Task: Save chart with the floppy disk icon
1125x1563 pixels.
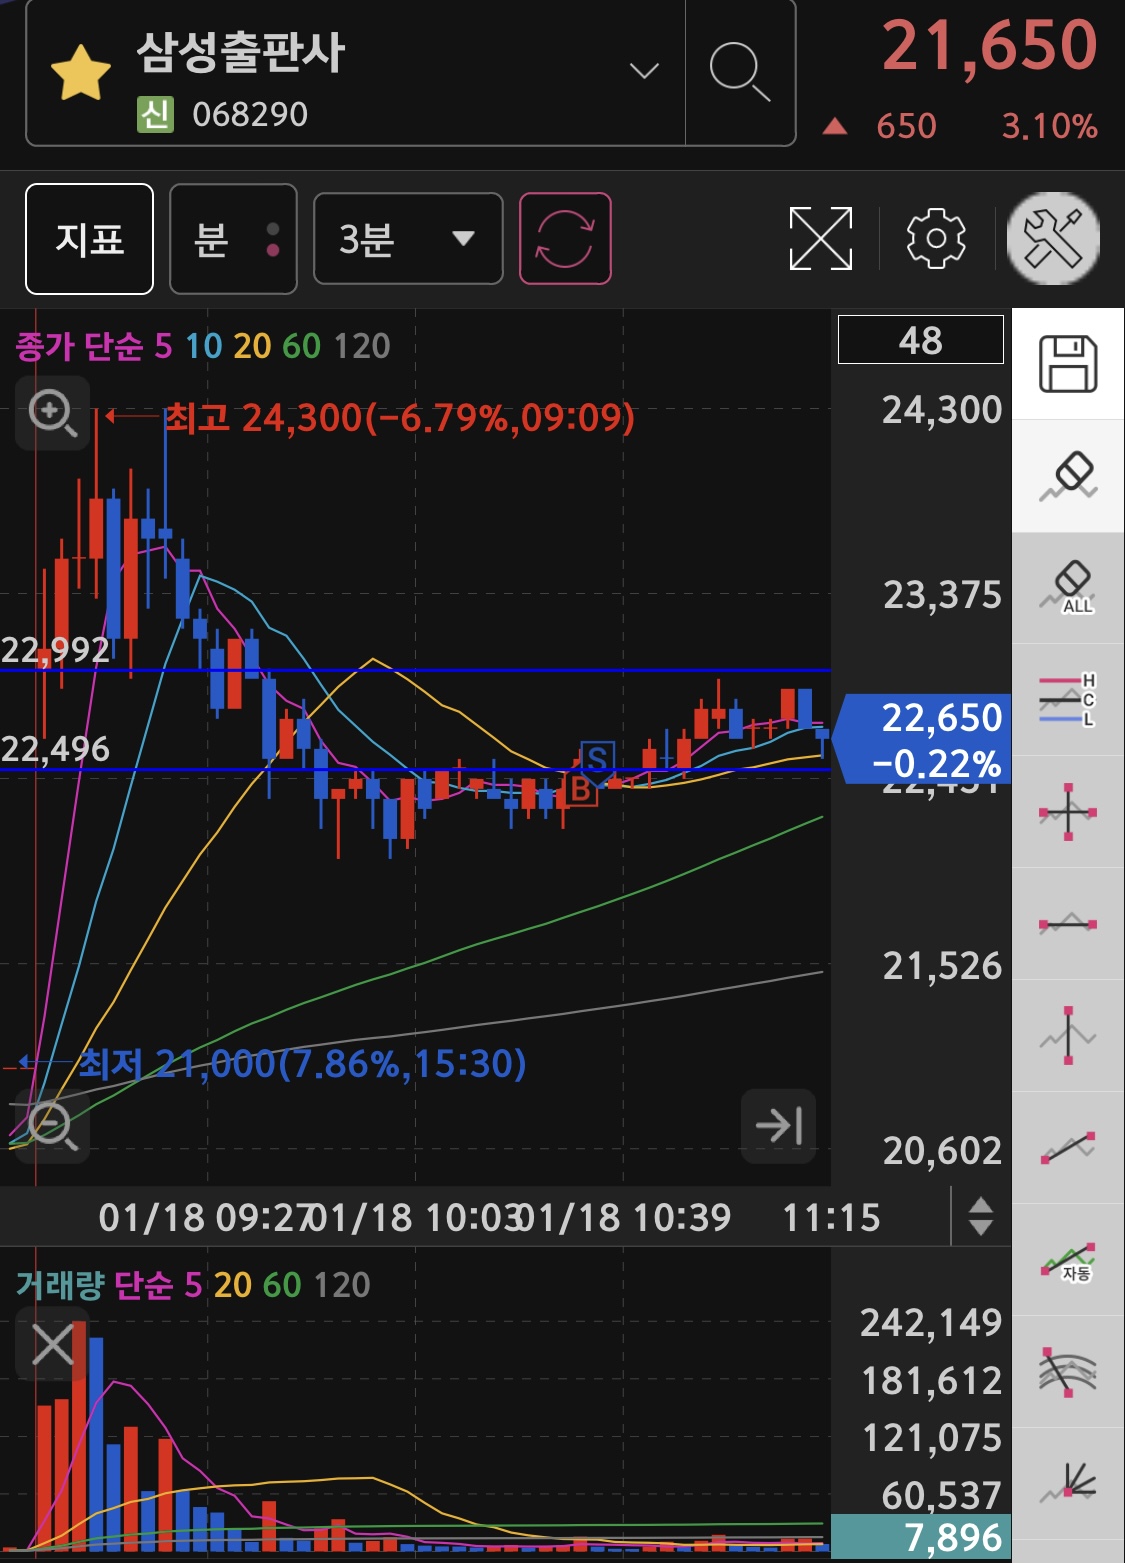Action: (x=1068, y=364)
